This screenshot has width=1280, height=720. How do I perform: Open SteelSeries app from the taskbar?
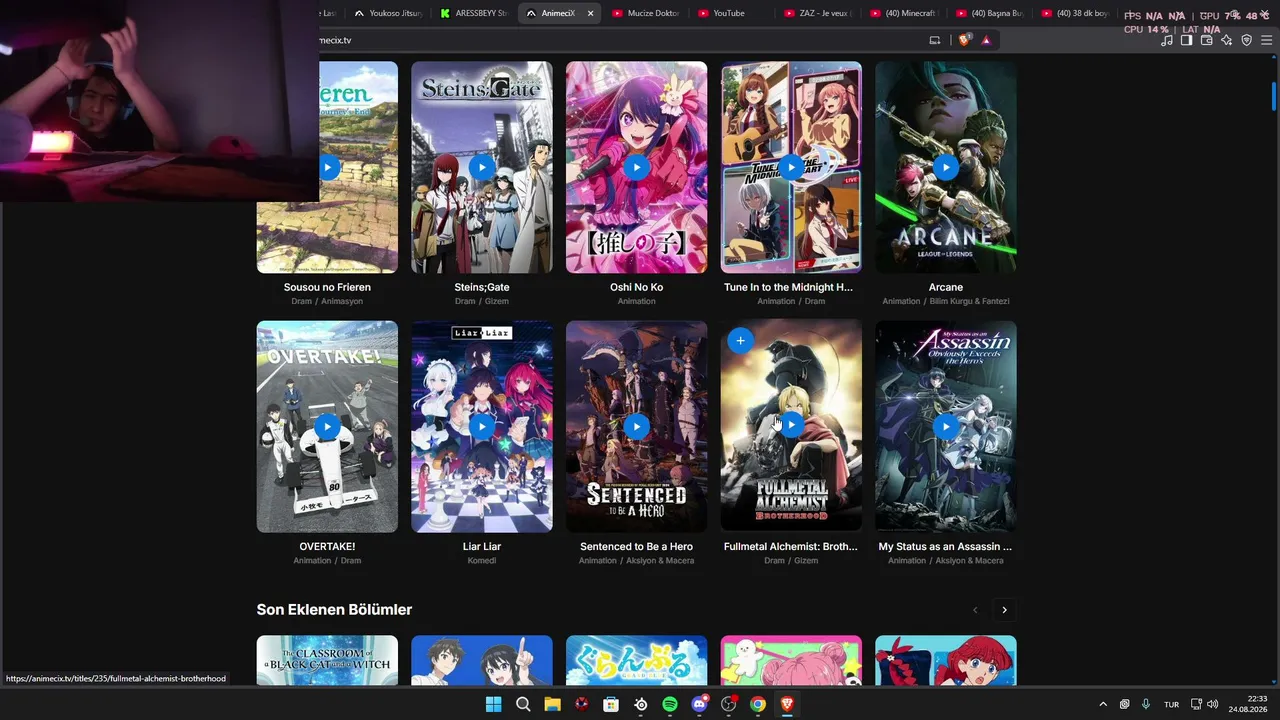click(x=641, y=704)
